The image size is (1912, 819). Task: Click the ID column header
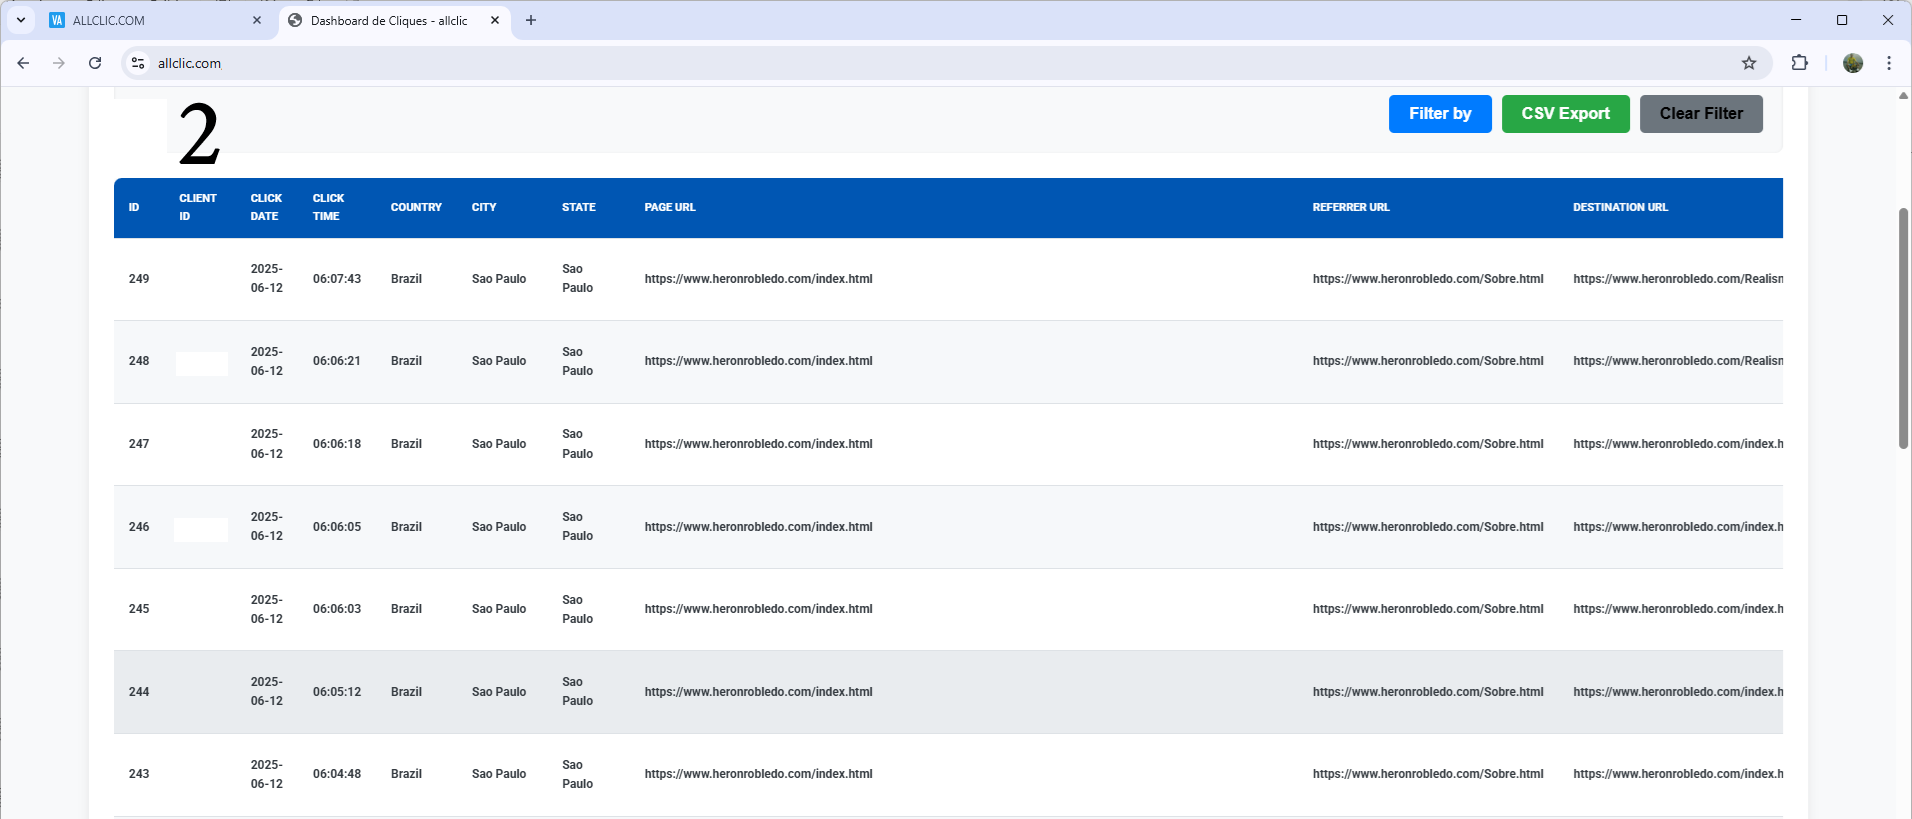[x=134, y=208]
